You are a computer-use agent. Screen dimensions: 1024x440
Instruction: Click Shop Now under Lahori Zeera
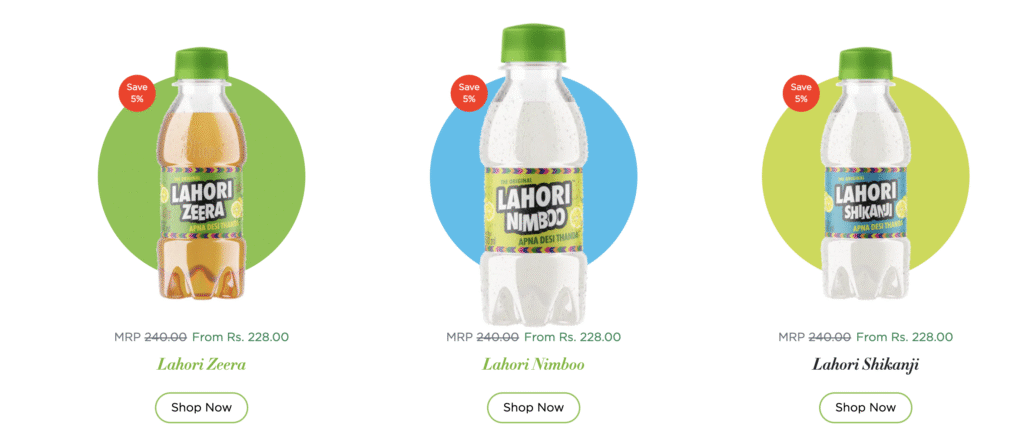202,407
